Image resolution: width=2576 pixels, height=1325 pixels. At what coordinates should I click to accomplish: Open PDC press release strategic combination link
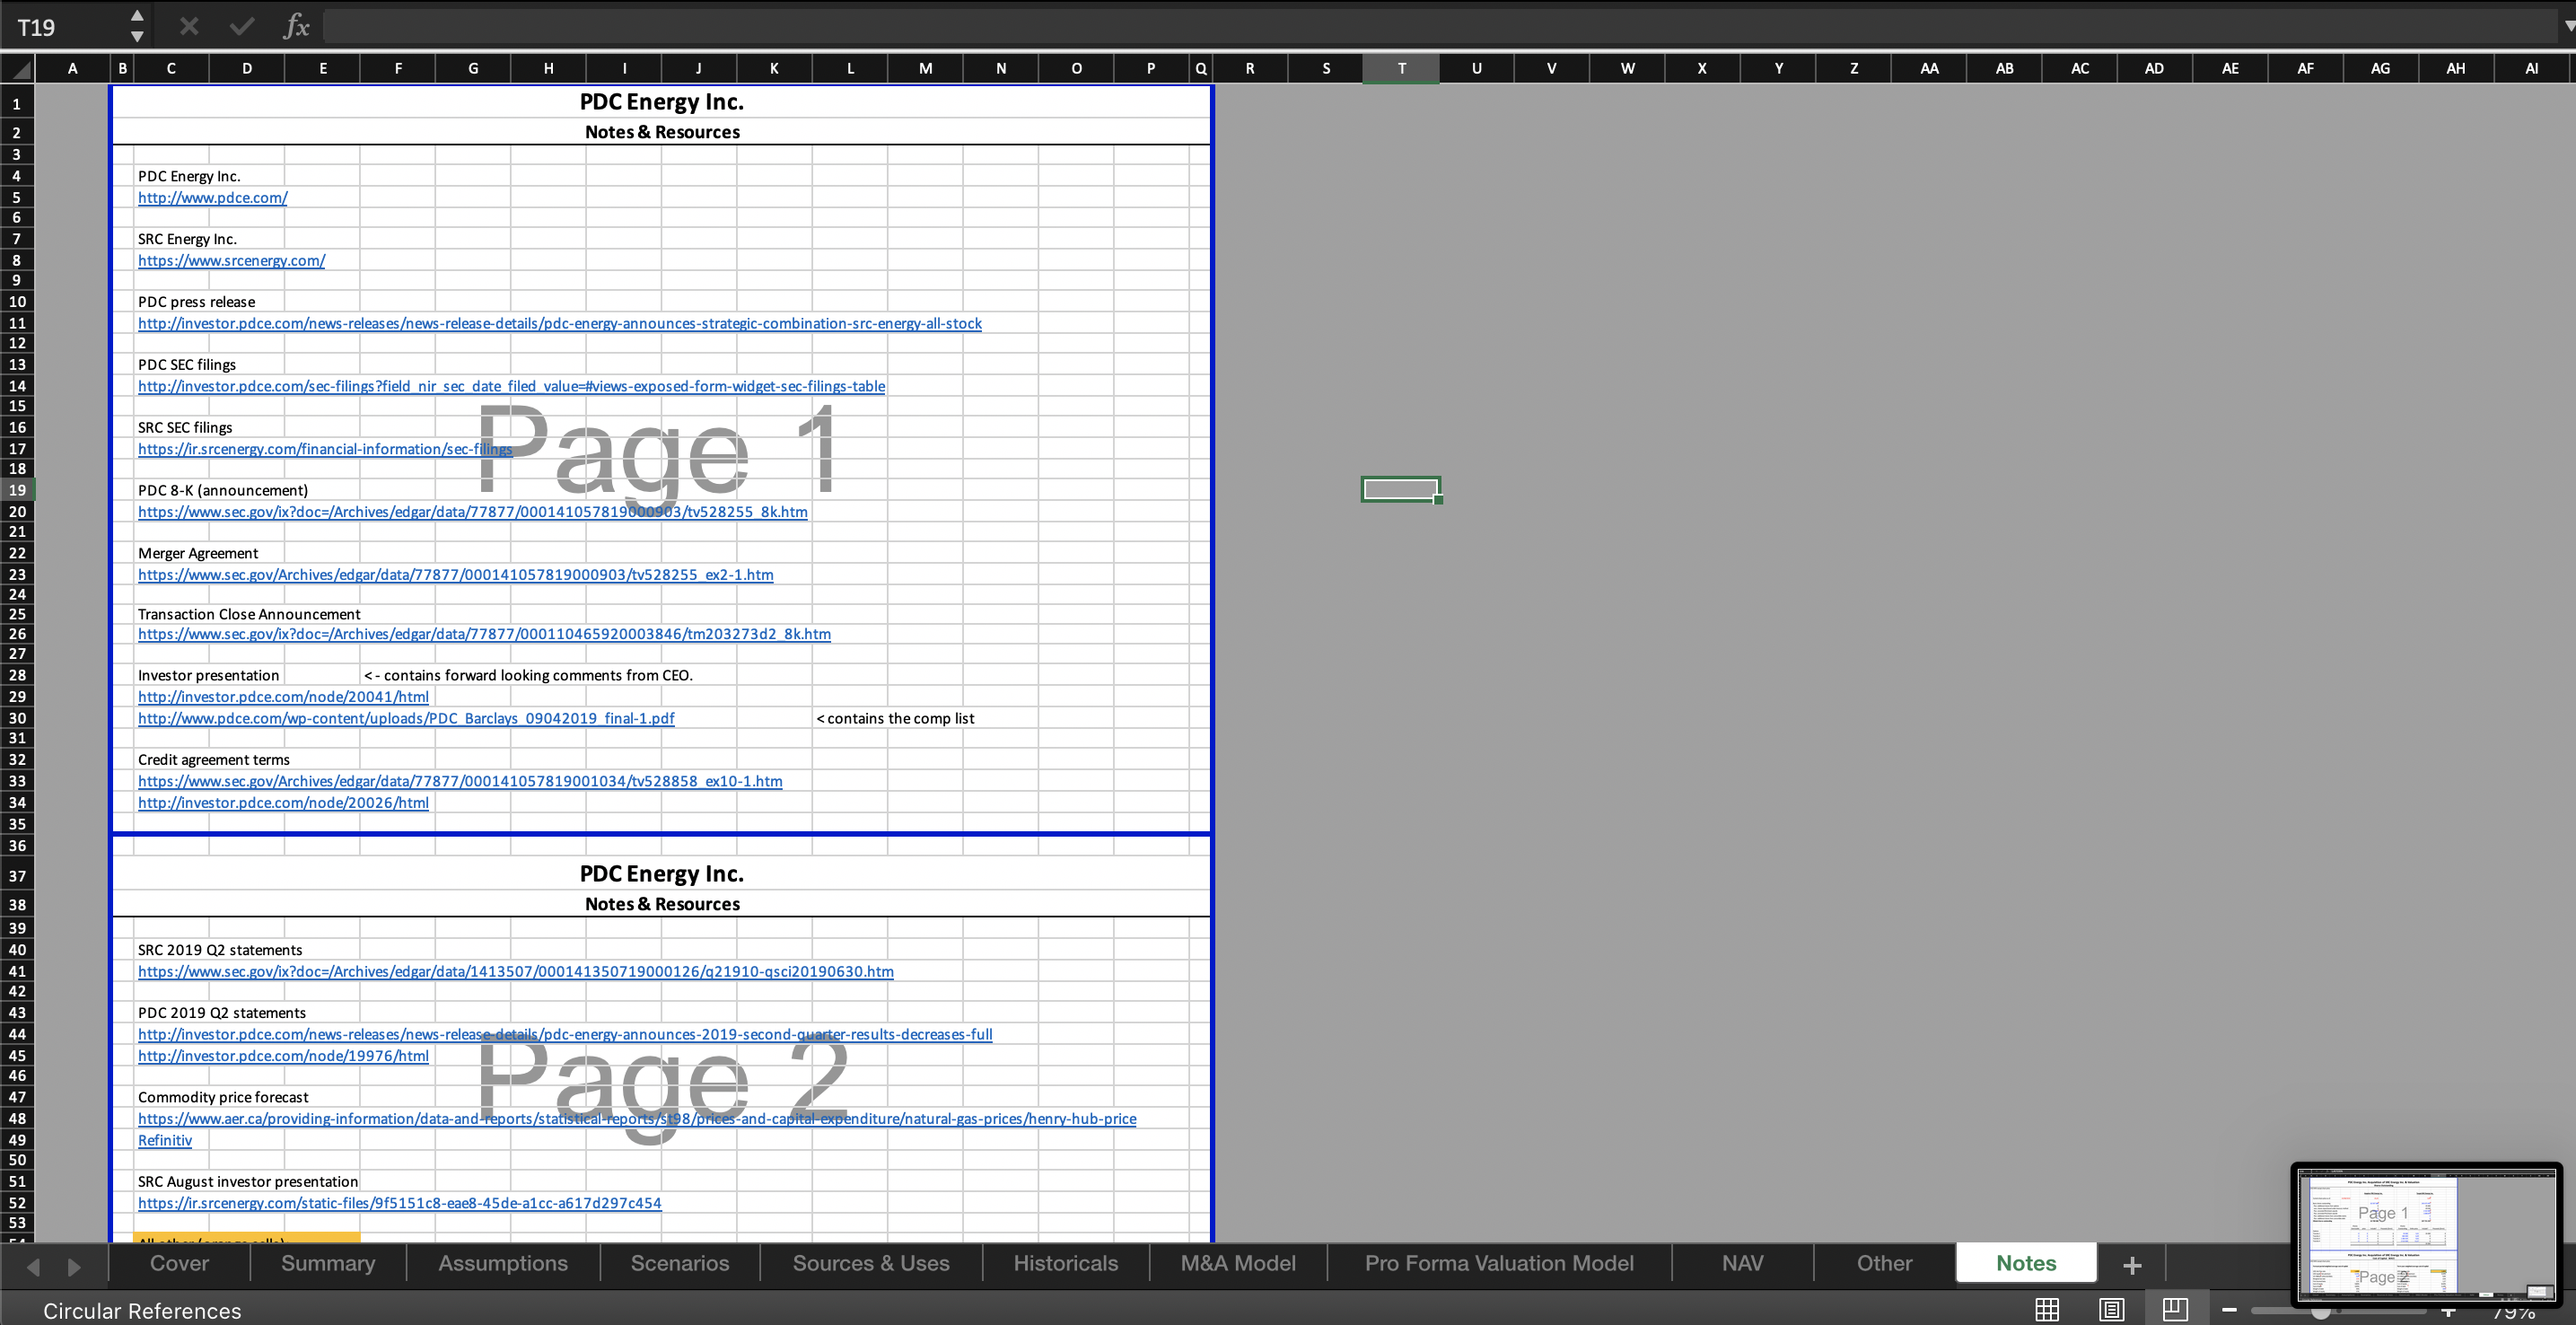point(560,324)
